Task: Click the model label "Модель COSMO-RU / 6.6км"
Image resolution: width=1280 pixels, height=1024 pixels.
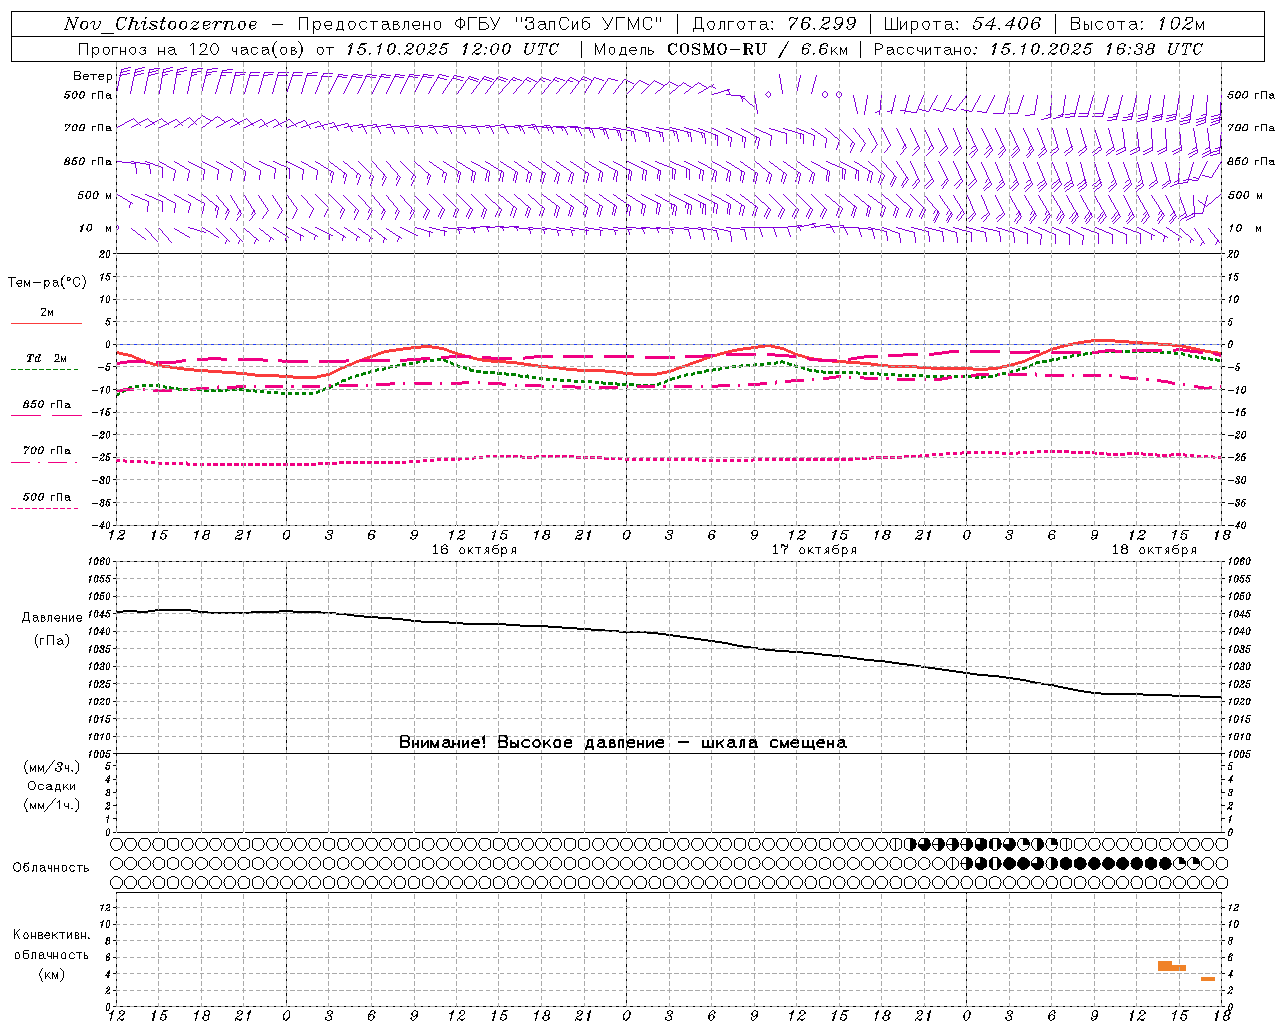Action: pos(721,49)
